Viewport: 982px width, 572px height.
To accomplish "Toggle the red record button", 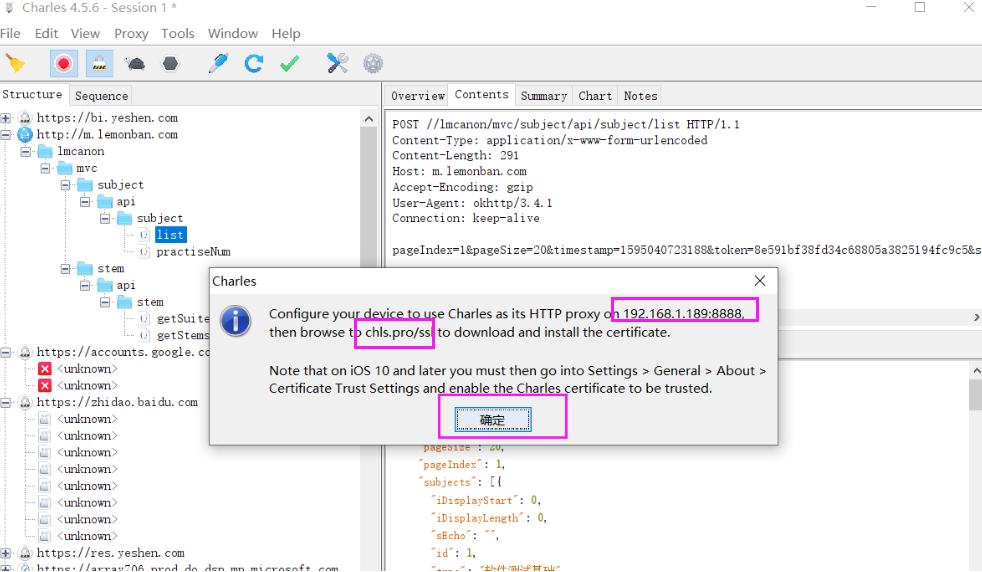I will (64, 64).
